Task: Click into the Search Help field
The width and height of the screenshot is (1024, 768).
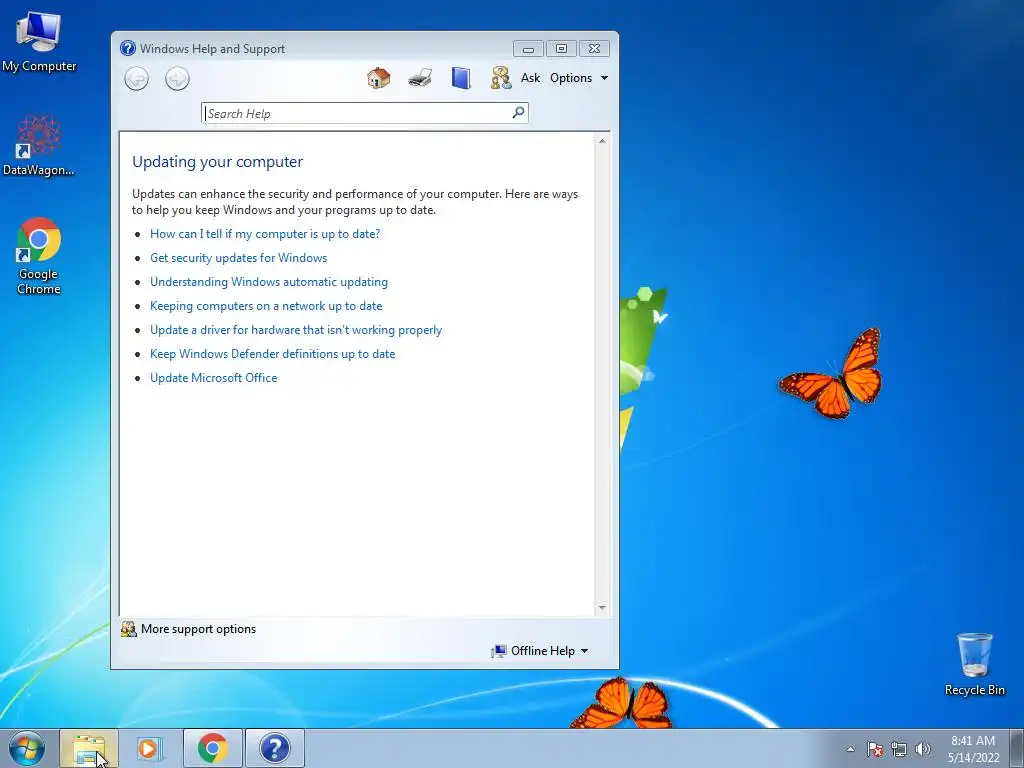Action: click(x=364, y=113)
